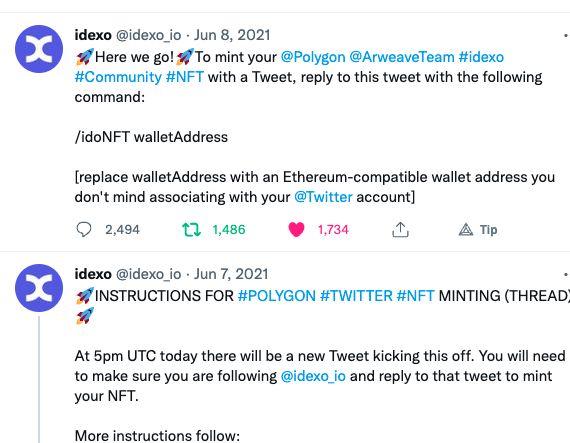Click the #Community hashtag

click(118, 77)
